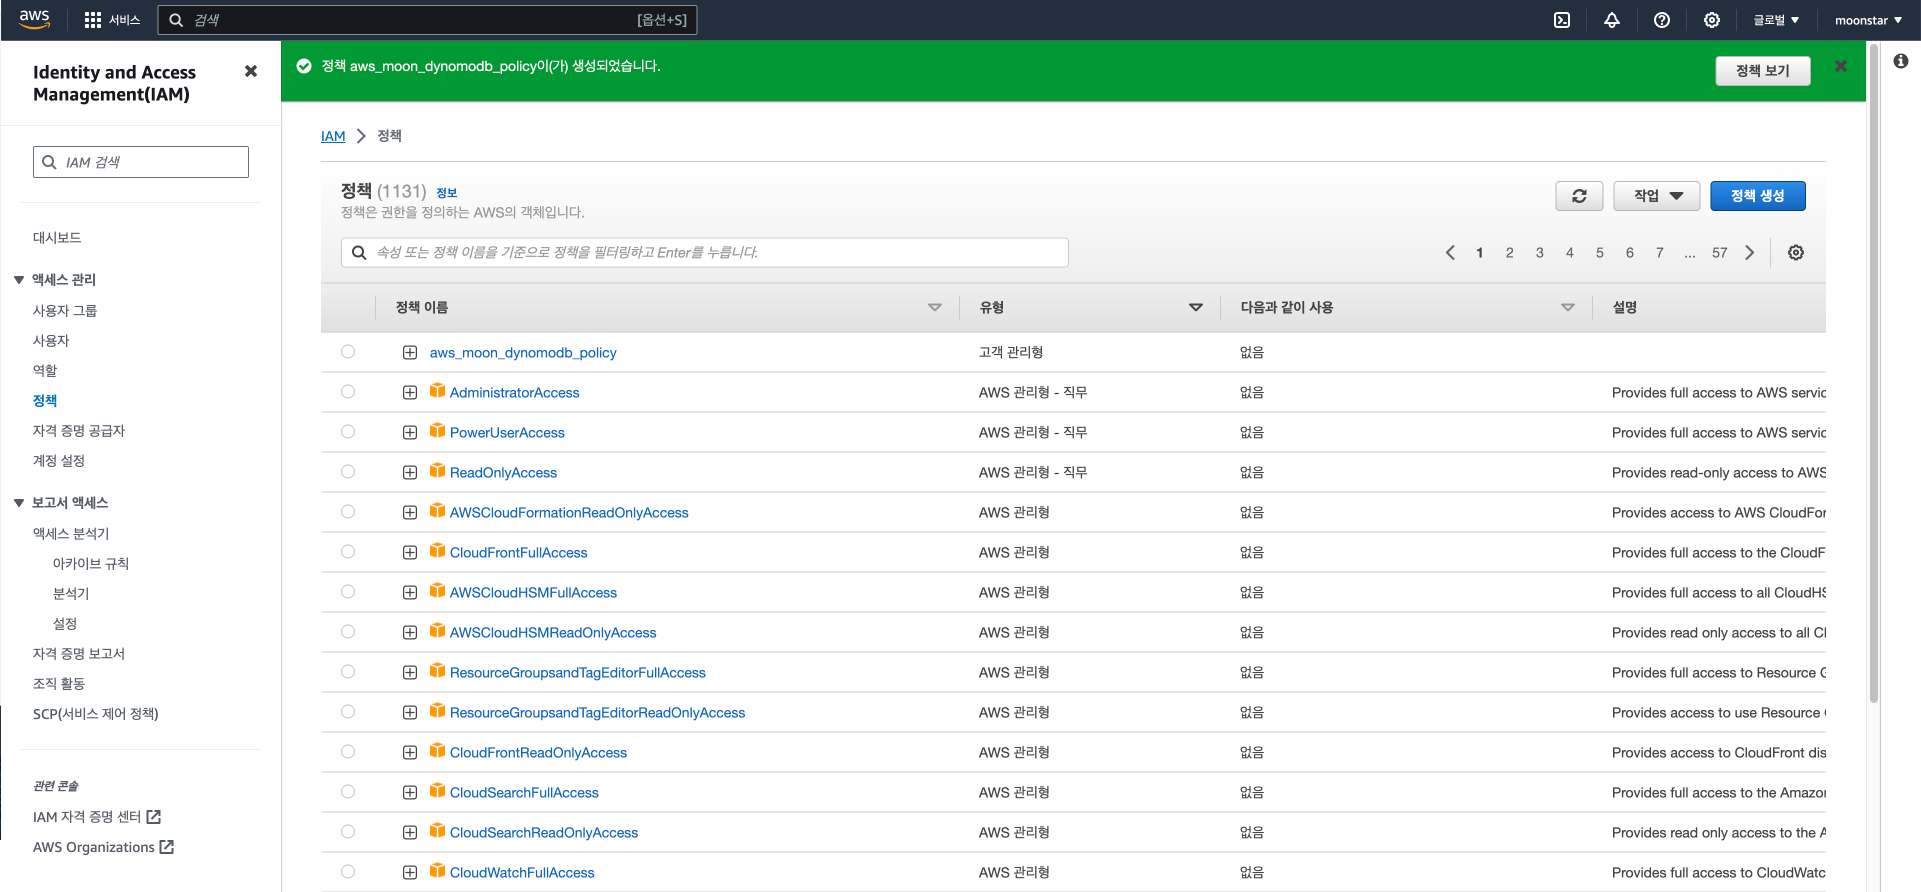
Task: Go to page 57 of policies
Action: pyautogui.click(x=1720, y=253)
